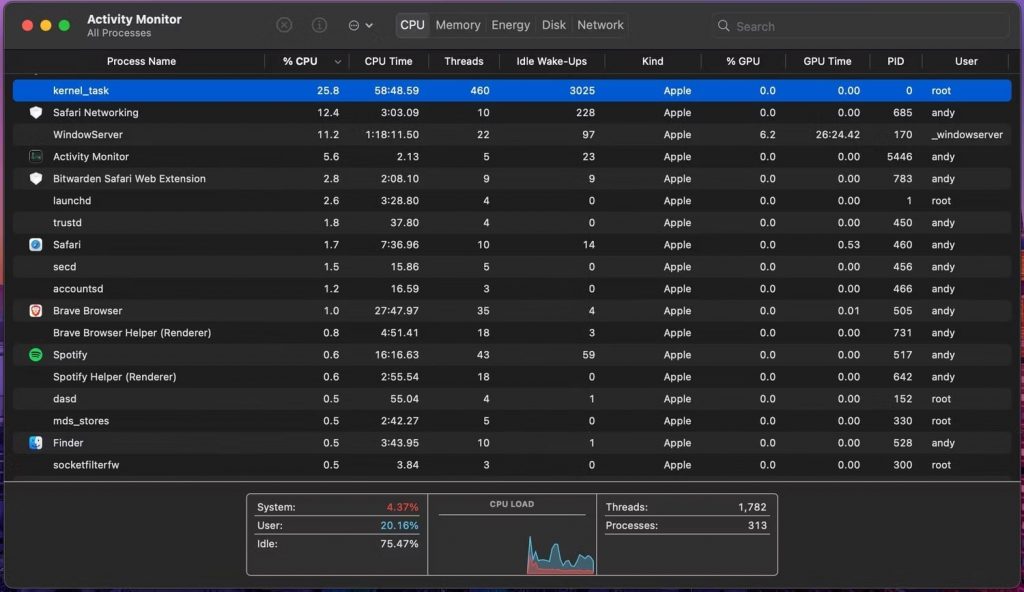Viewport: 1024px width, 592px height.
Task: Click the User 20.16% value
Action: 399,525
